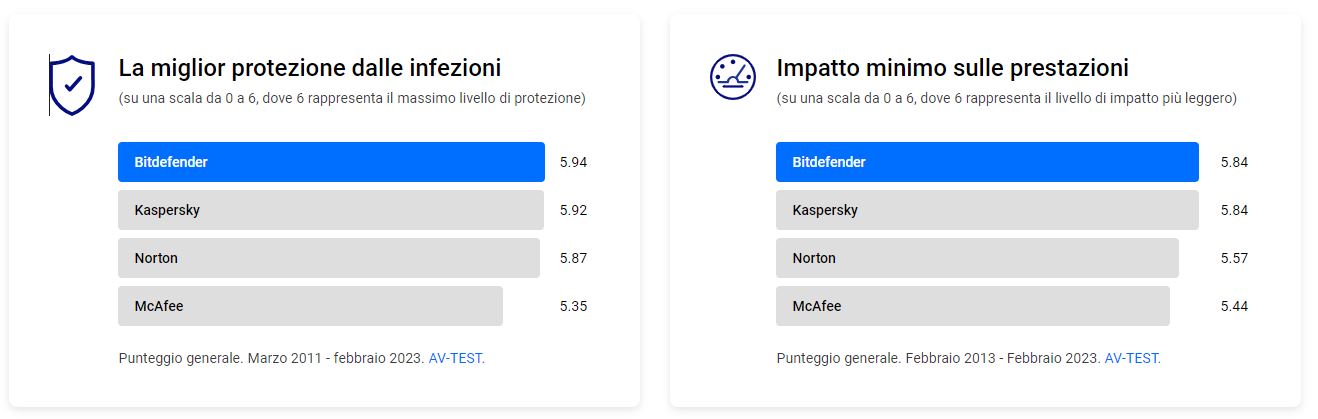The image size is (1318, 419).
Task: Click the McAfee performance score 5.44
Action: pyautogui.click(x=1234, y=306)
